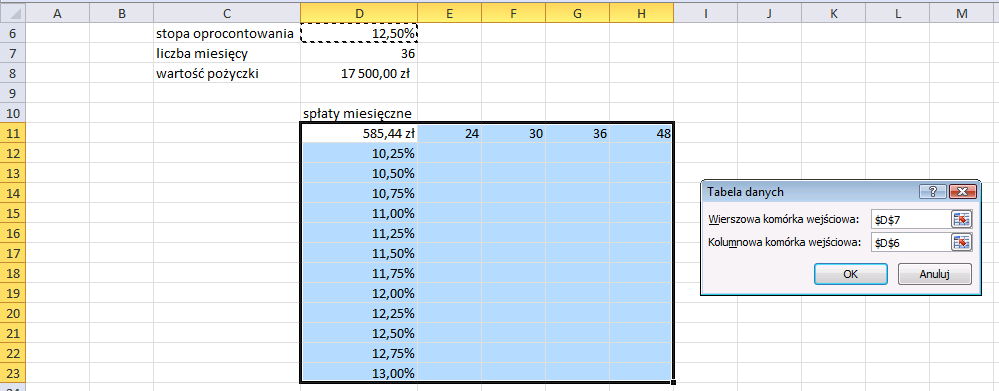
Task: Click the help question mark in Tabela danych
Action: point(933,192)
